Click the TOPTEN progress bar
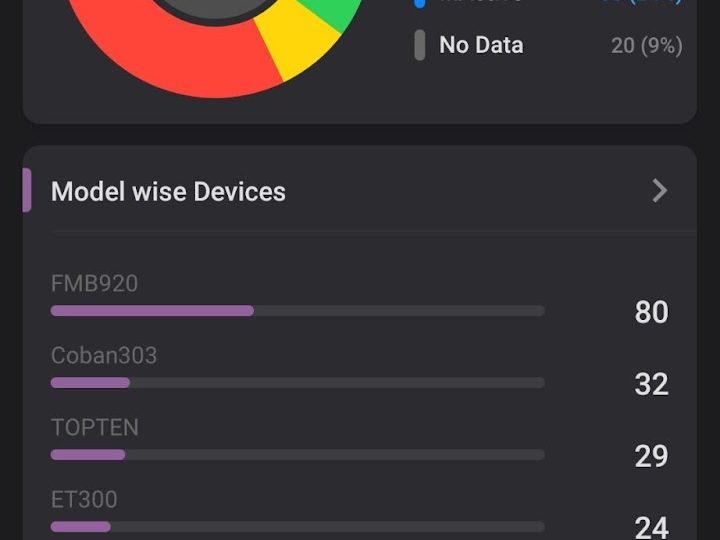The image size is (720, 540). [x=297, y=455]
